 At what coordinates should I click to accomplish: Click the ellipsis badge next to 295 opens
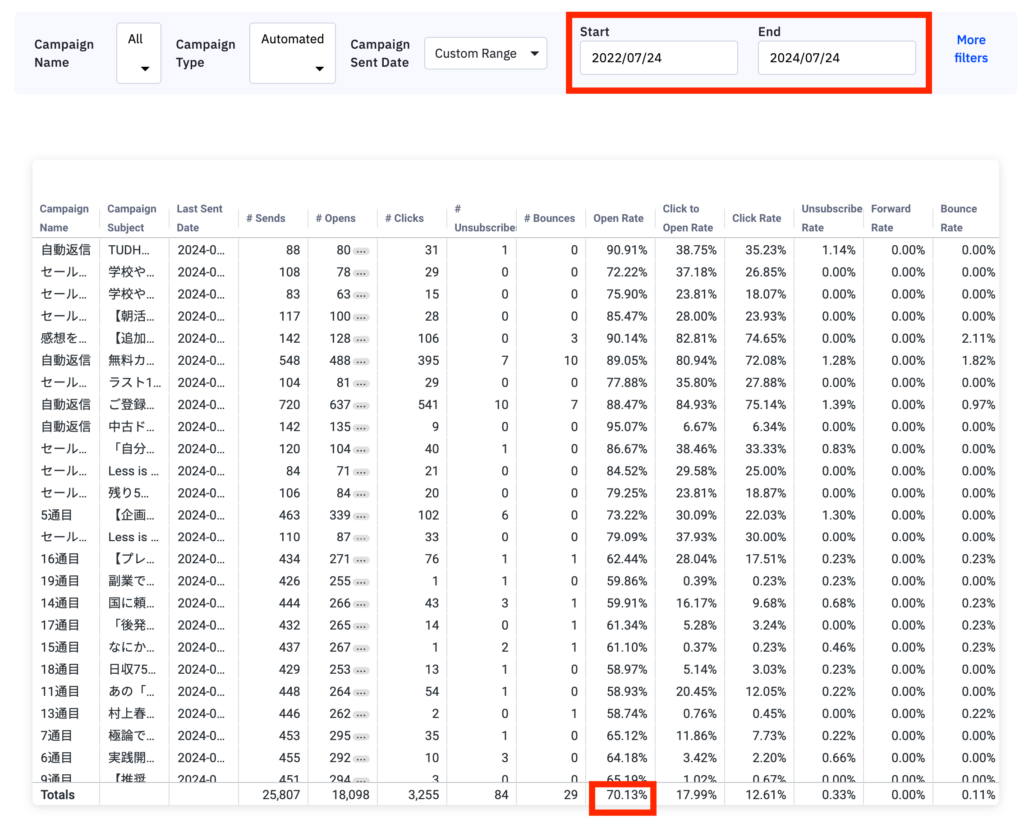361,737
